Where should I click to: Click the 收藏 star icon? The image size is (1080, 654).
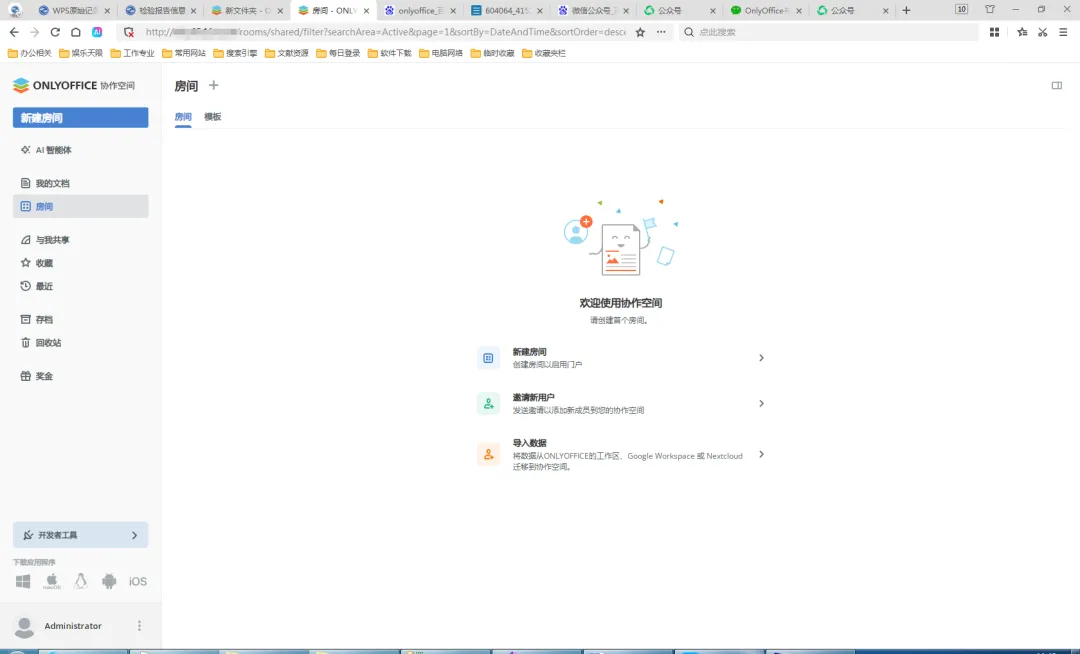pyautogui.click(x=25, y=262)
